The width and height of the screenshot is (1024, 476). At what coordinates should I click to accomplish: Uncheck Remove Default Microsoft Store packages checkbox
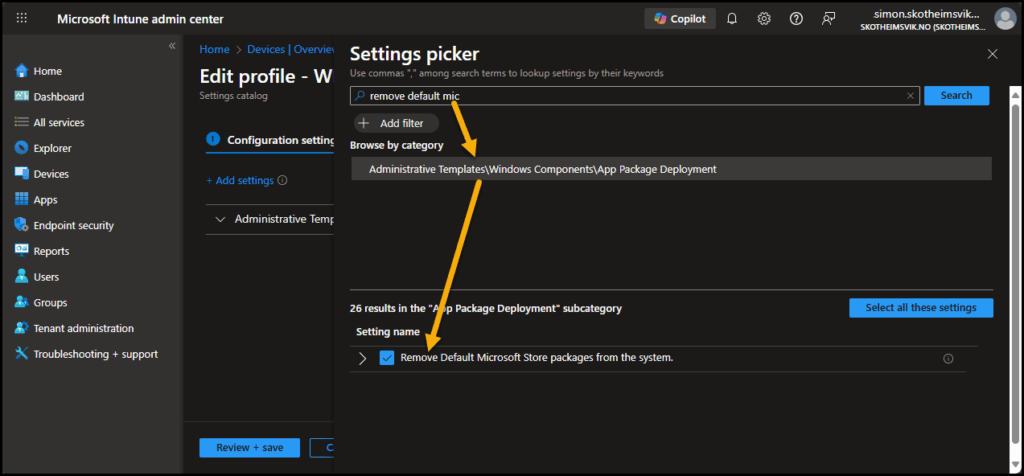pyautogui.click(x=387, y=358)
